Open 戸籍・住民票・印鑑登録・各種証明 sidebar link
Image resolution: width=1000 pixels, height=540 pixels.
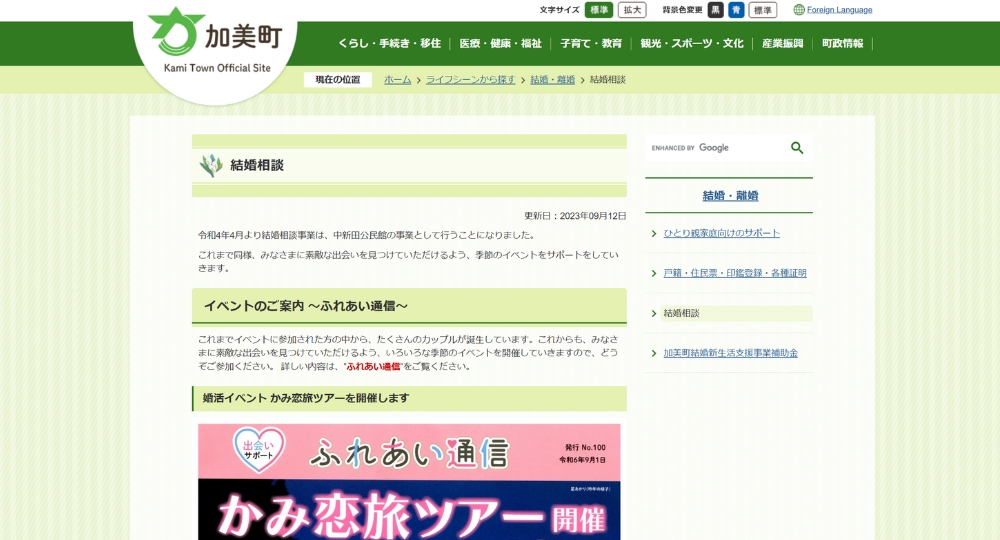tap(735, 273)
